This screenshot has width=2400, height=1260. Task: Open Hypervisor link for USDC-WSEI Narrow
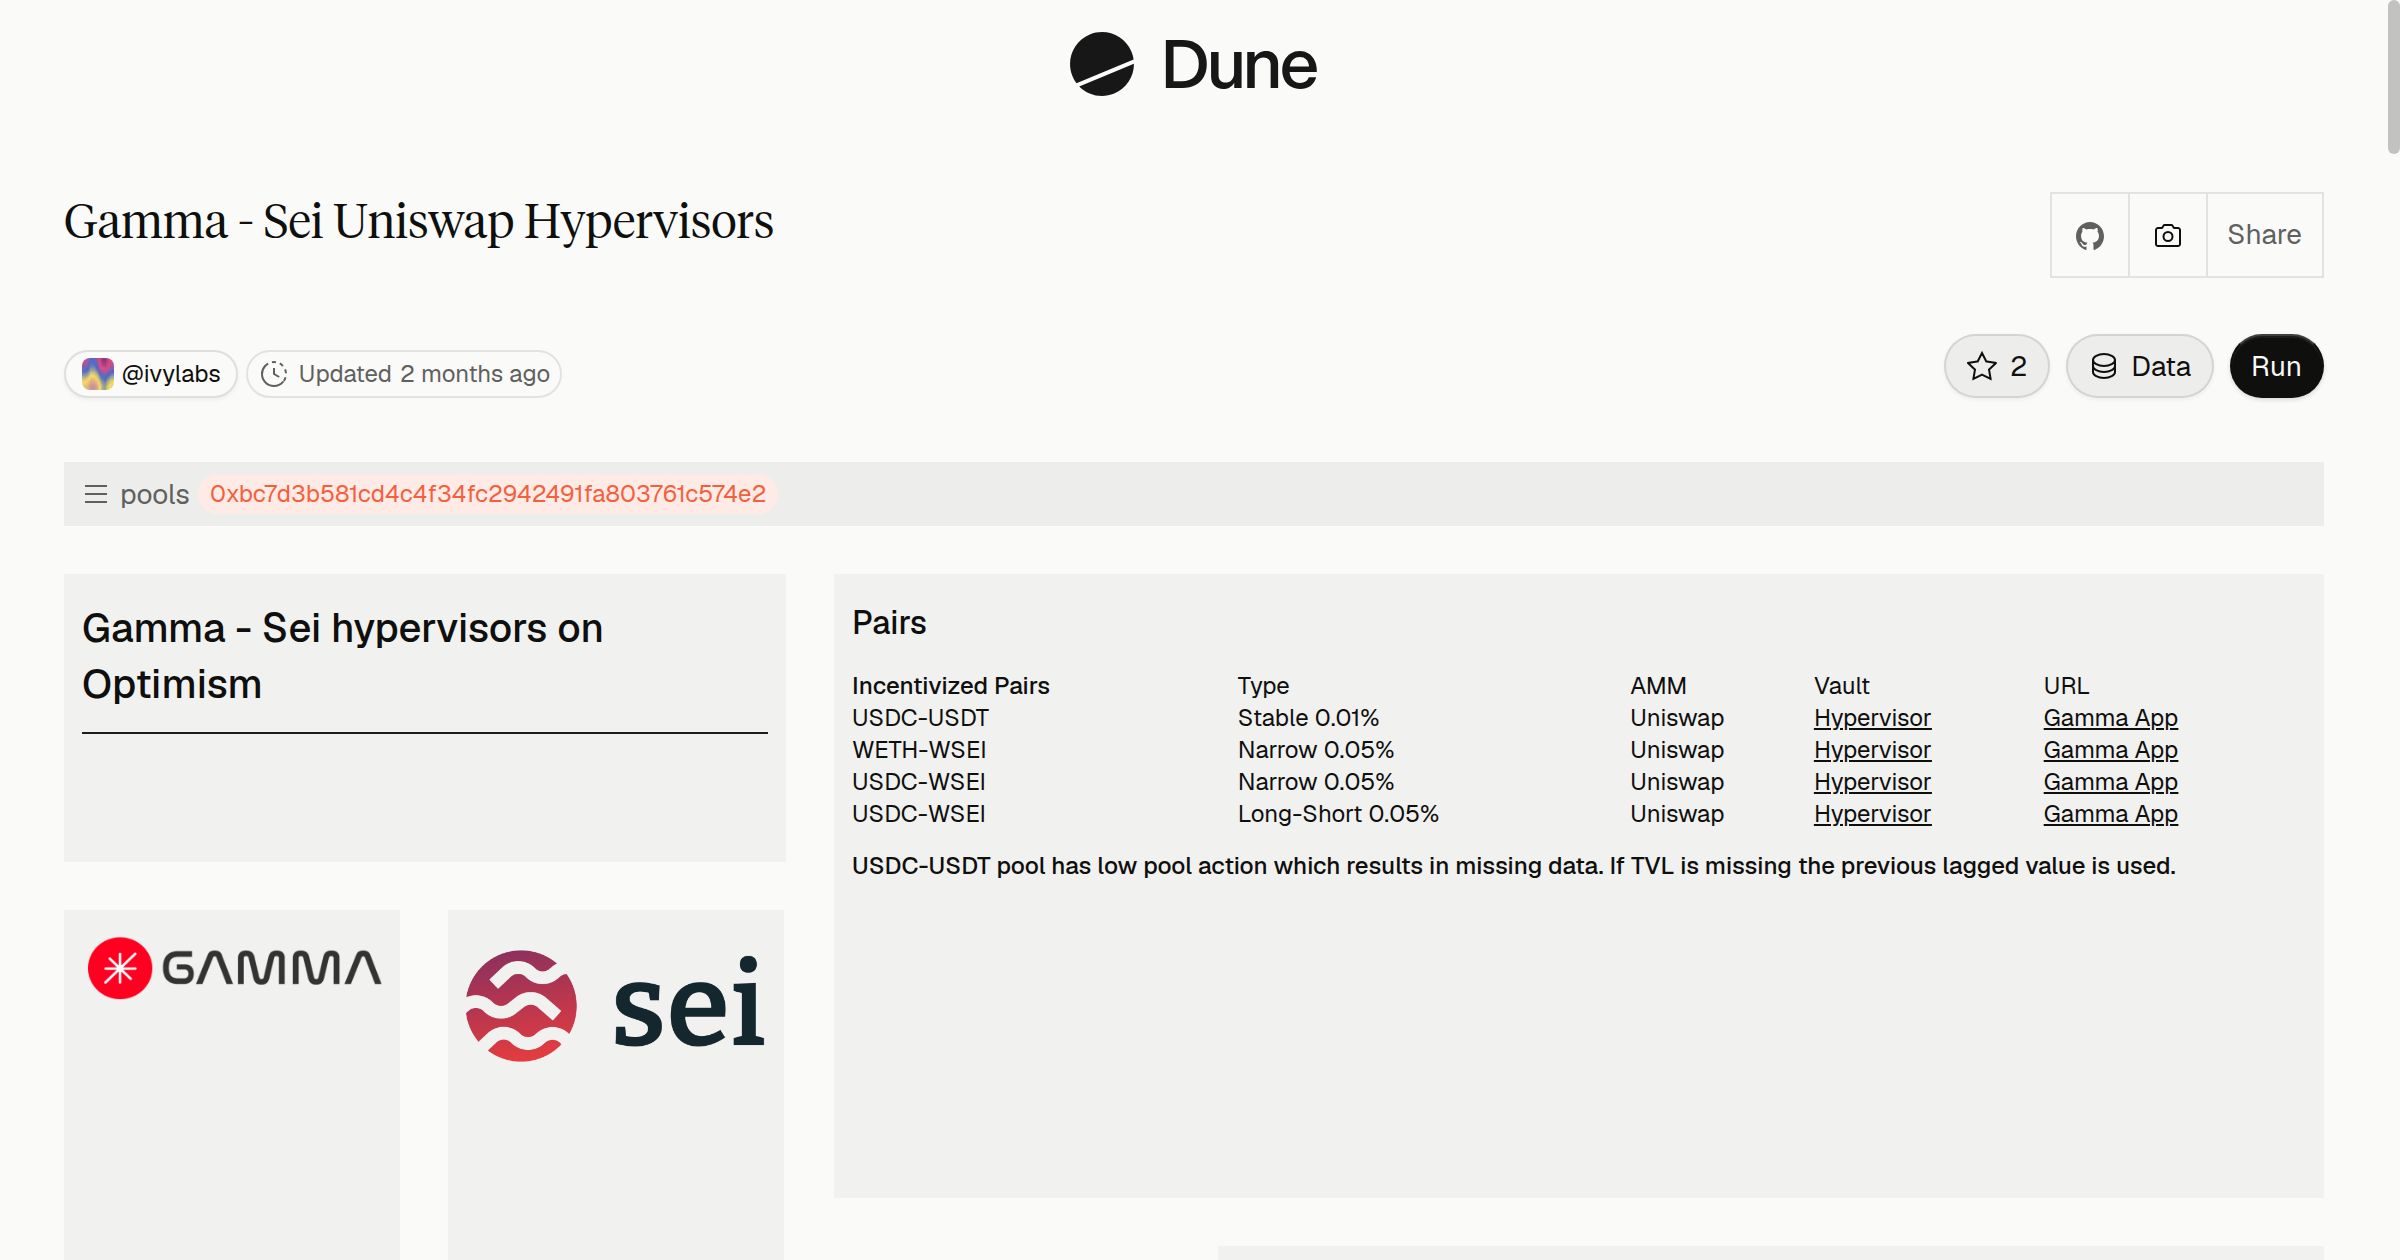click(x=1872, y=782)
